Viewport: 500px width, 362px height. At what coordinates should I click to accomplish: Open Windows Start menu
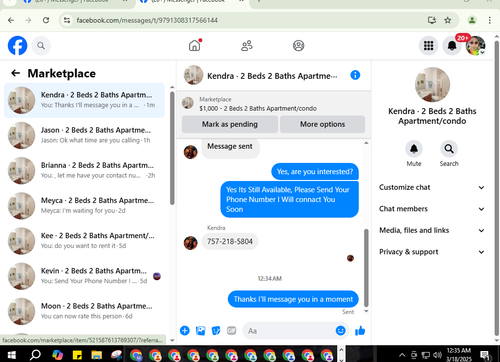point(11,355)
